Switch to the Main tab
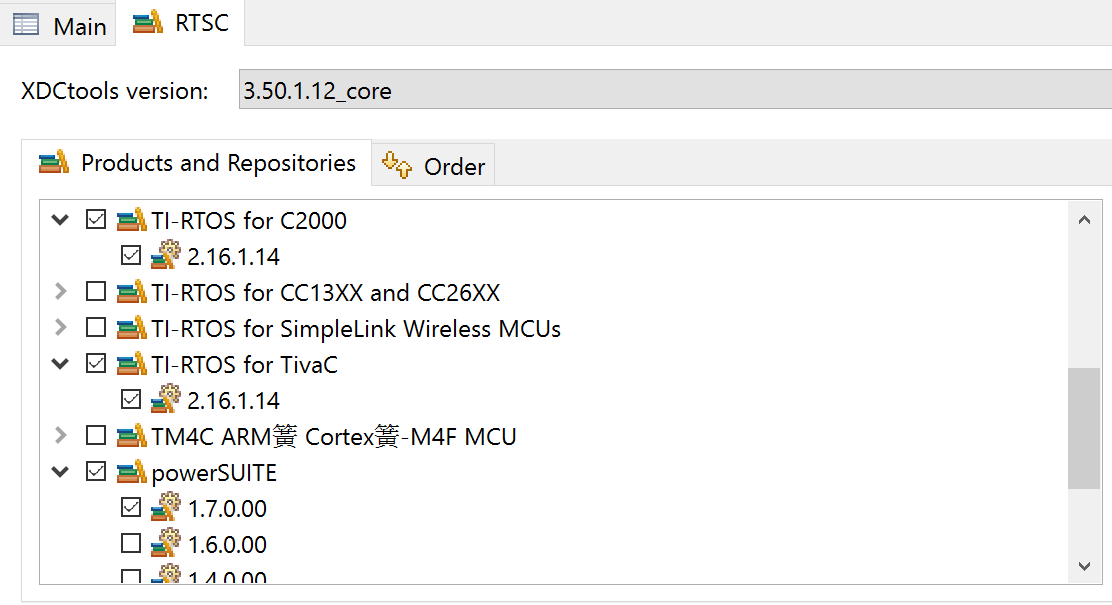1112x605 pixels. [59, 26]
